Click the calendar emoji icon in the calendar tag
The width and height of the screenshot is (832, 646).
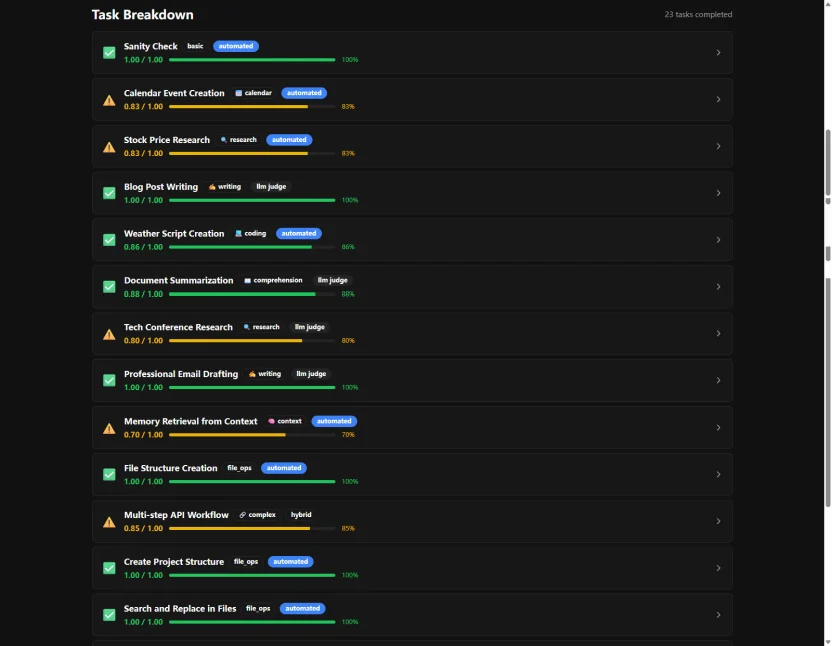(239, 93)
